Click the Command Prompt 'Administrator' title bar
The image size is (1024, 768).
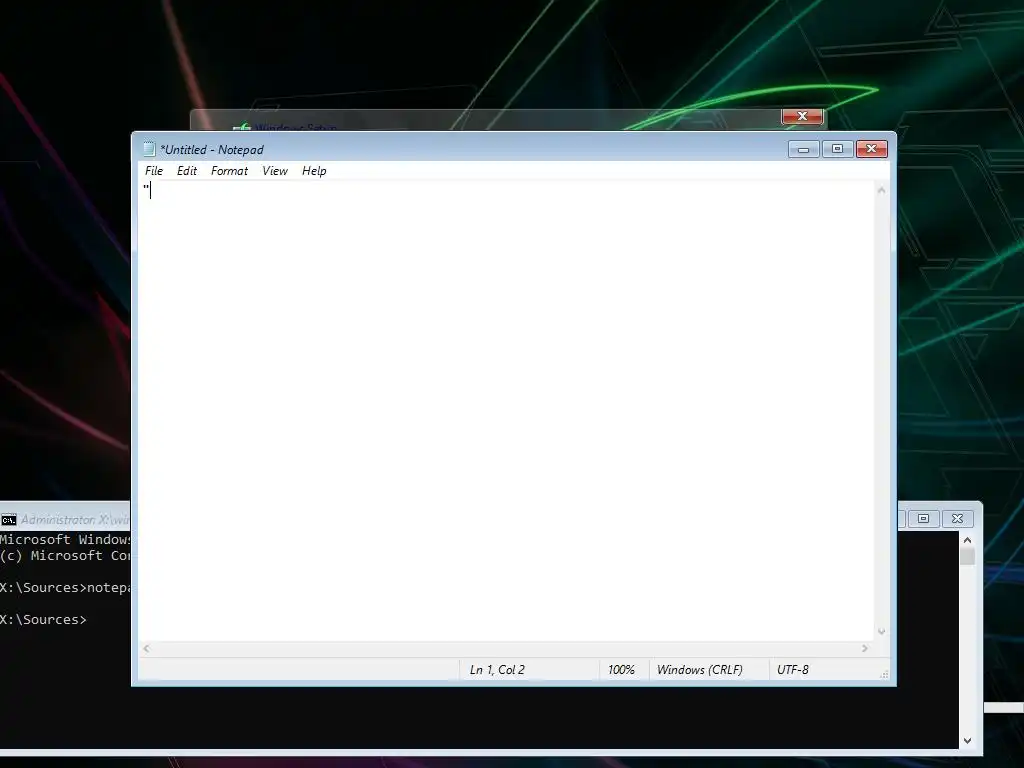74,520
